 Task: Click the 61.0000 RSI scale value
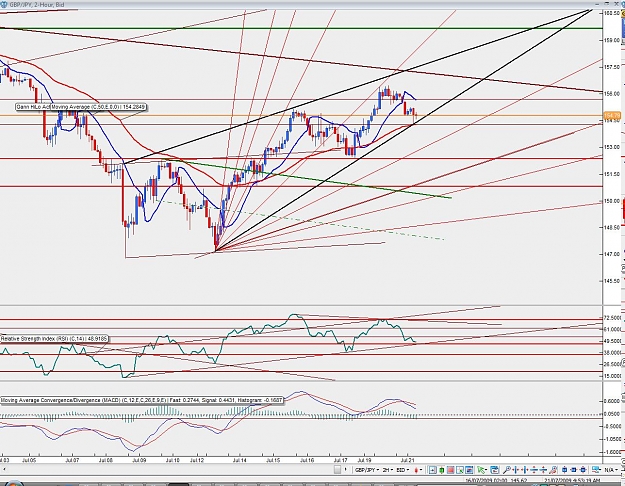point(613,329)
